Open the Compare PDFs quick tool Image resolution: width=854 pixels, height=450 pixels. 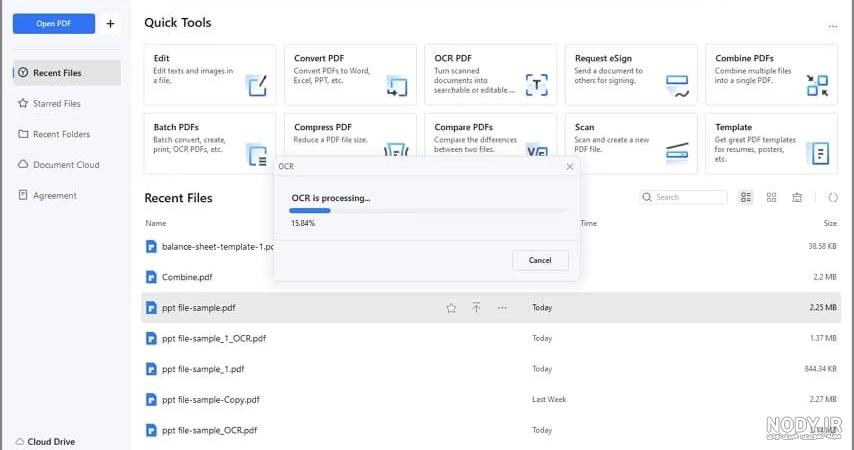point(491,136)
